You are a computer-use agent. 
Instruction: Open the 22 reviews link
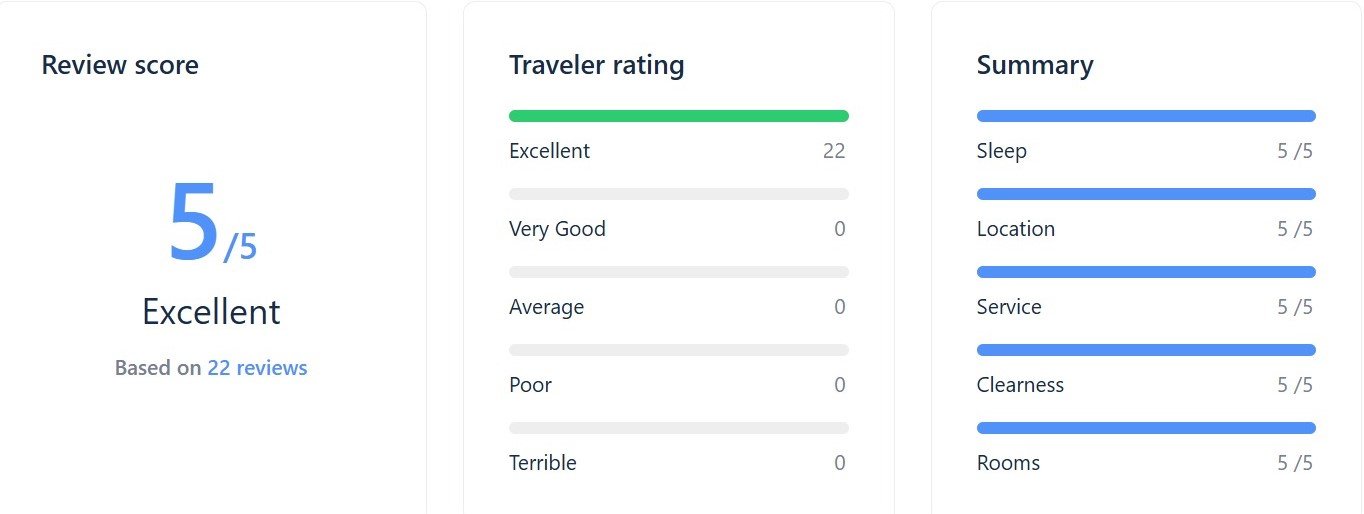click(x=257, y=368)
